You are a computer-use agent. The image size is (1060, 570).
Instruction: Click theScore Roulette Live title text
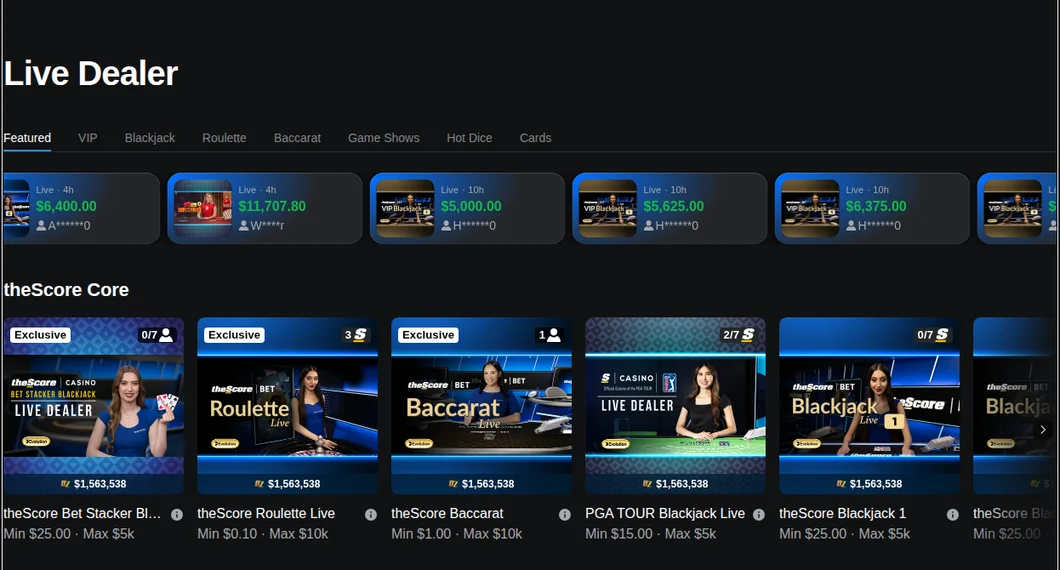coord(266,514)
